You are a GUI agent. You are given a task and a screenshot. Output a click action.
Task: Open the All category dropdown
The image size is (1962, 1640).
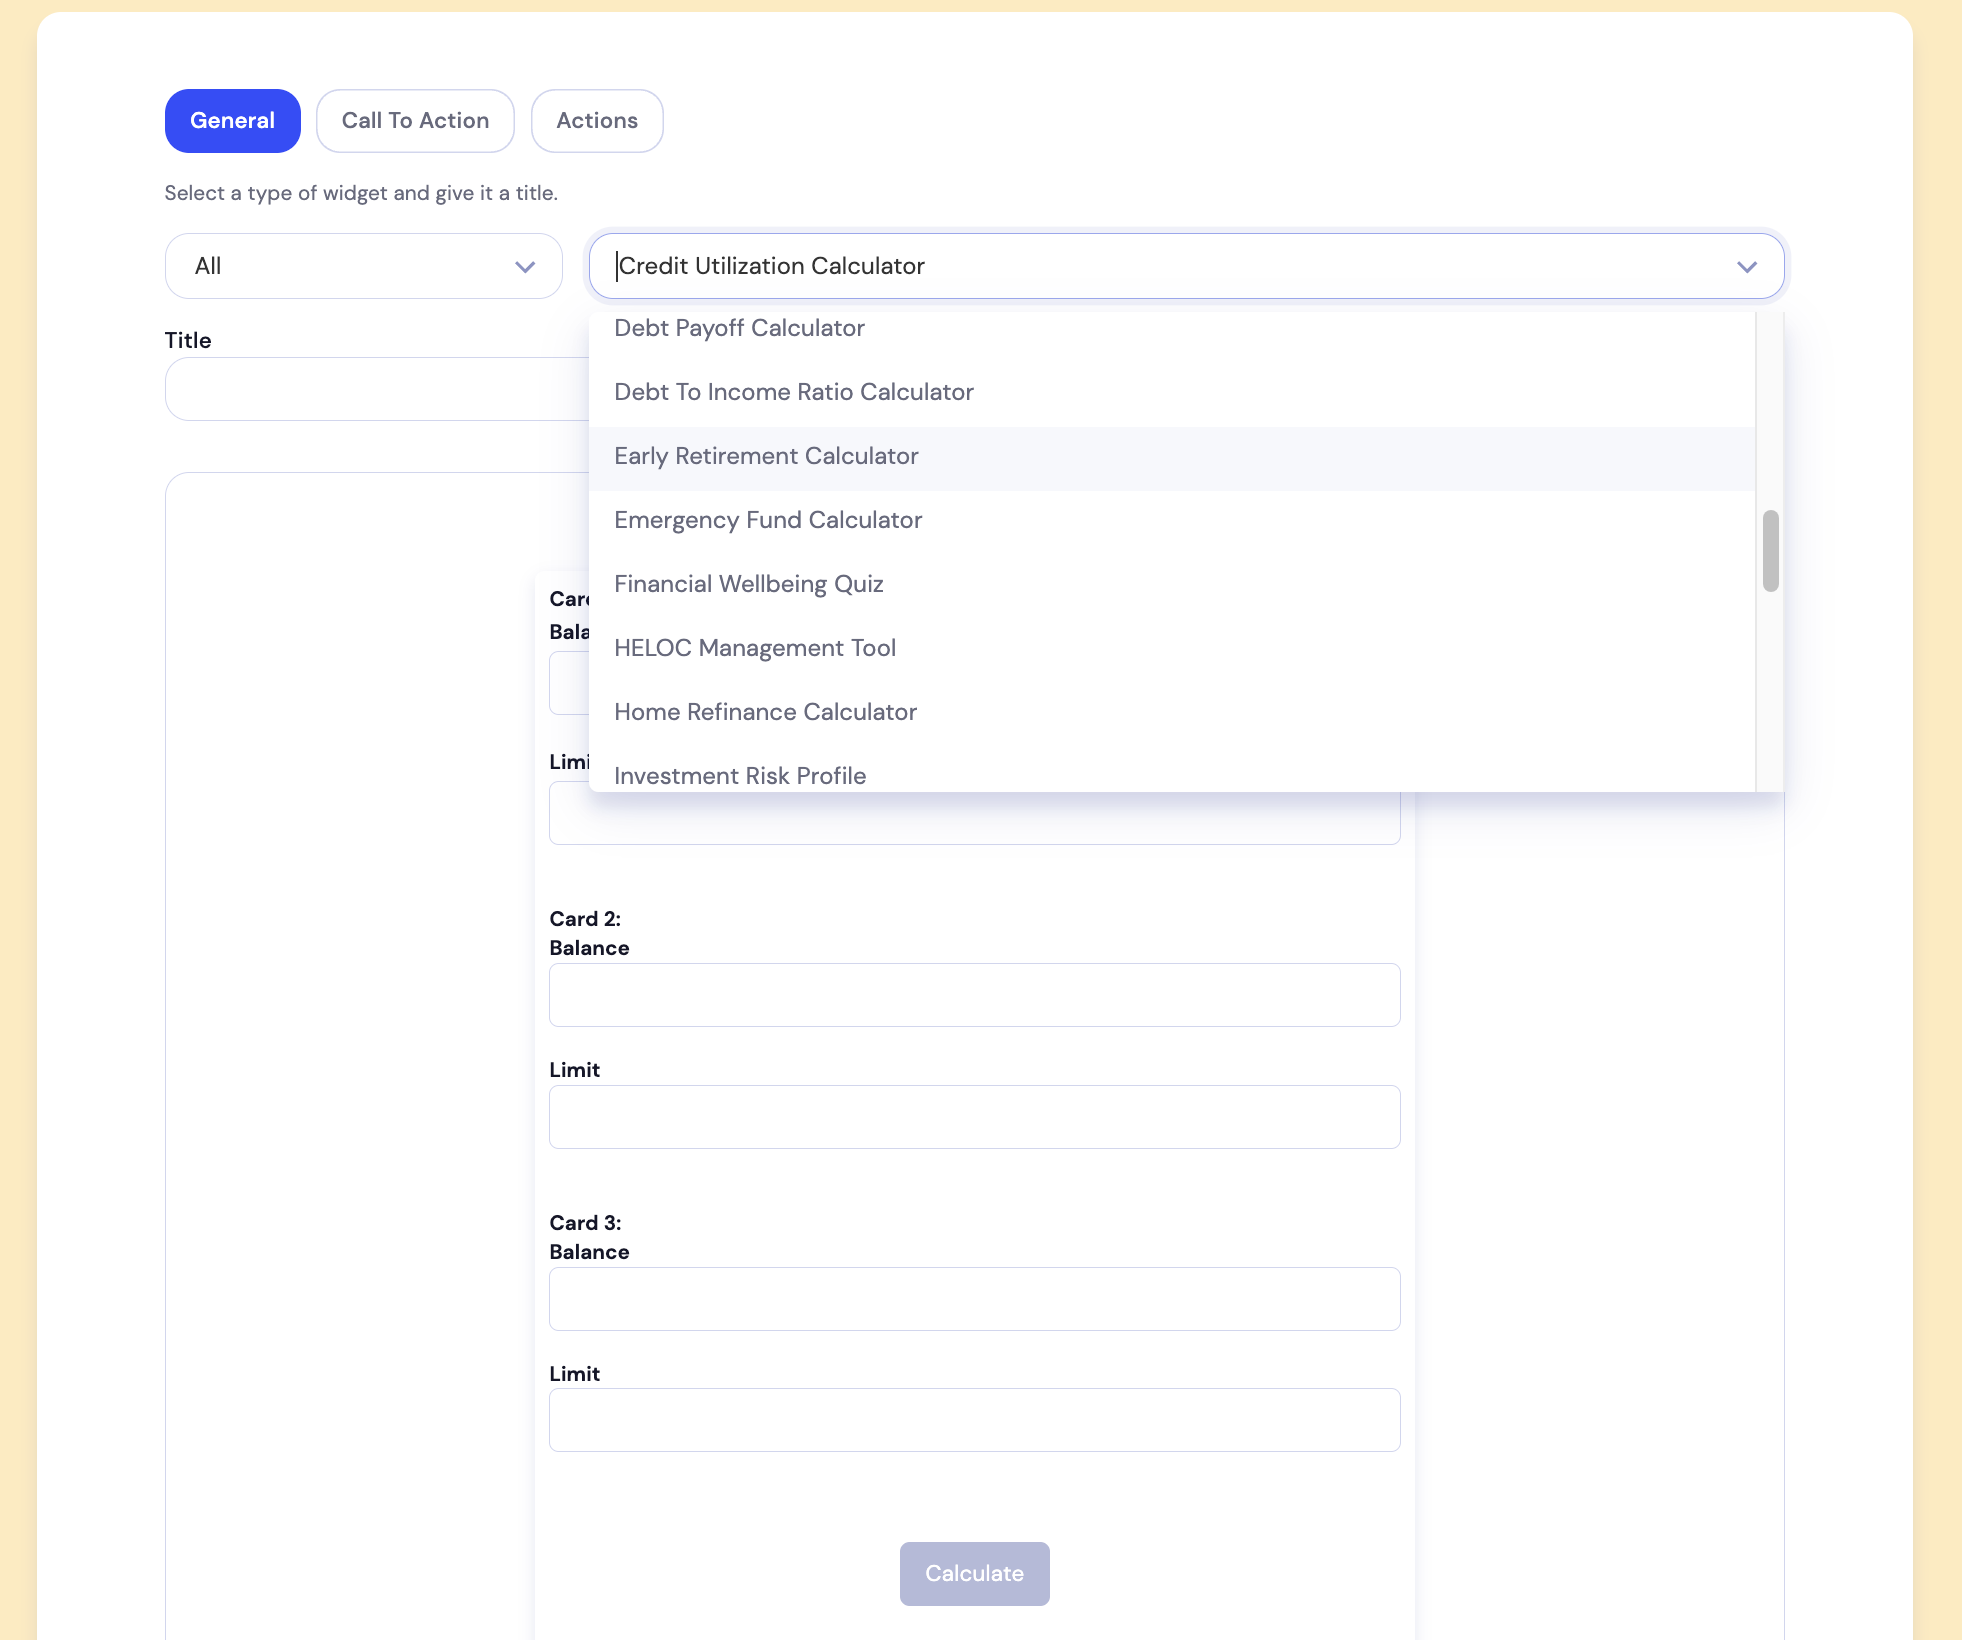point(363,266)
